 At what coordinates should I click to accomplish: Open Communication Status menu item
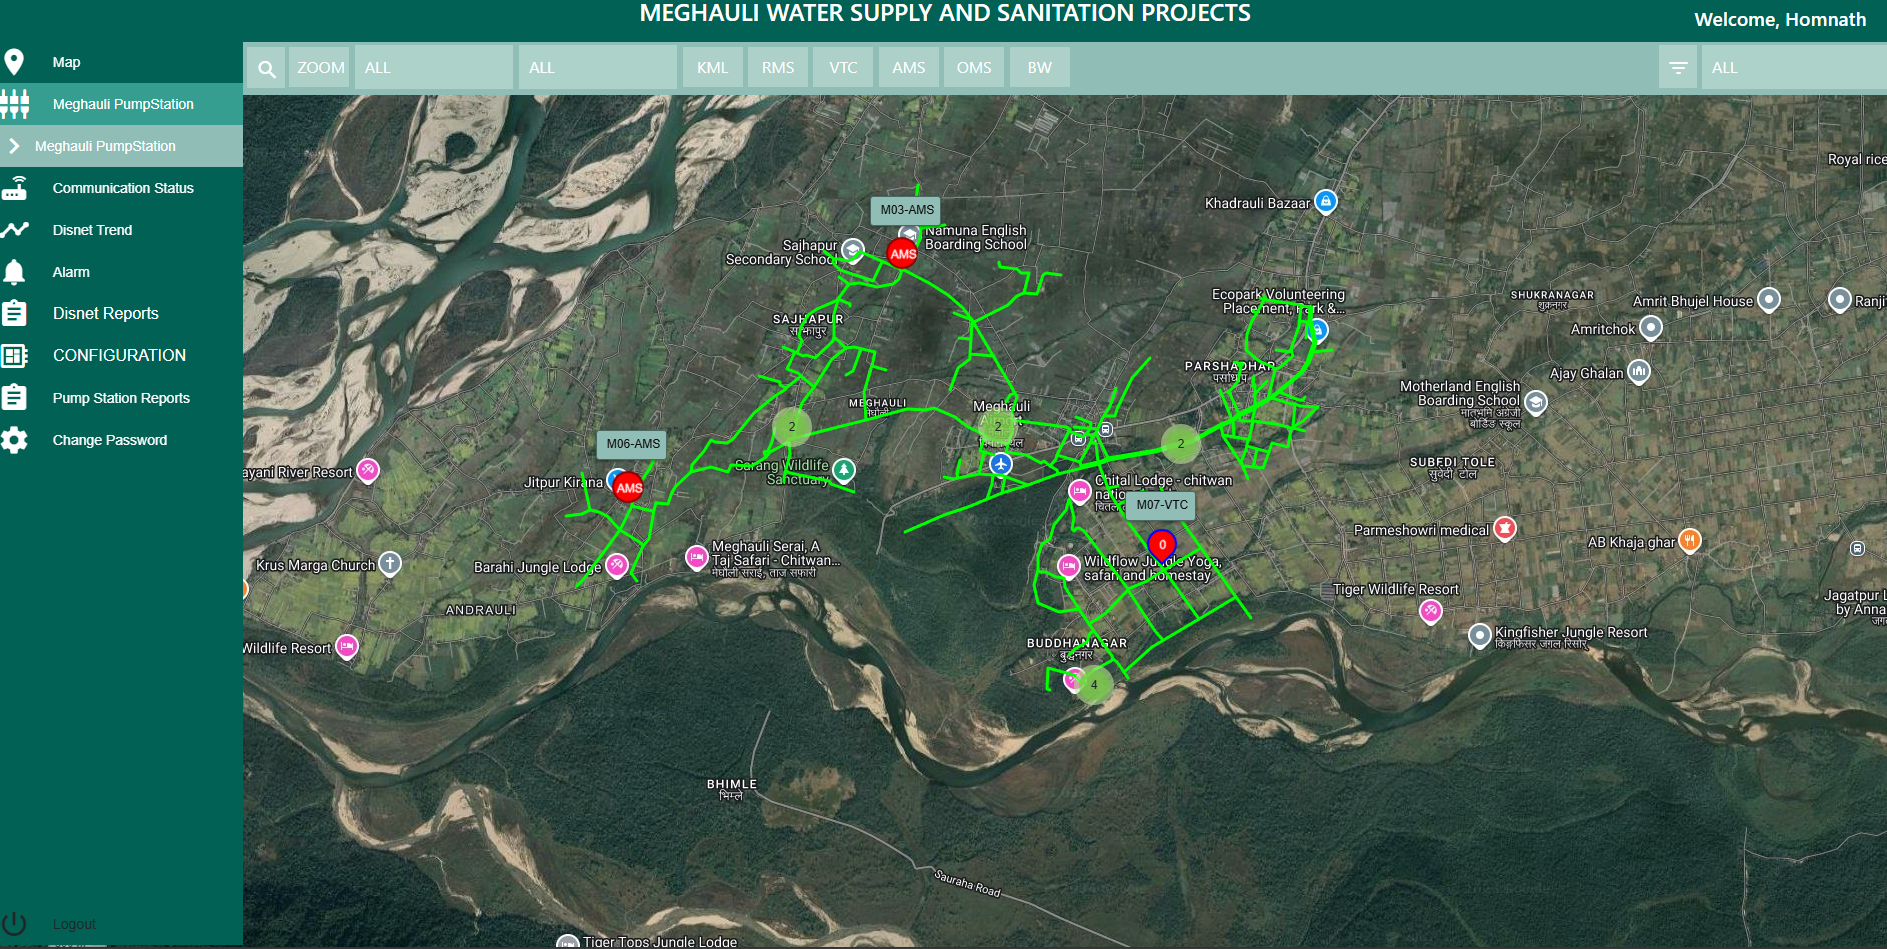(x=123, y=188)
